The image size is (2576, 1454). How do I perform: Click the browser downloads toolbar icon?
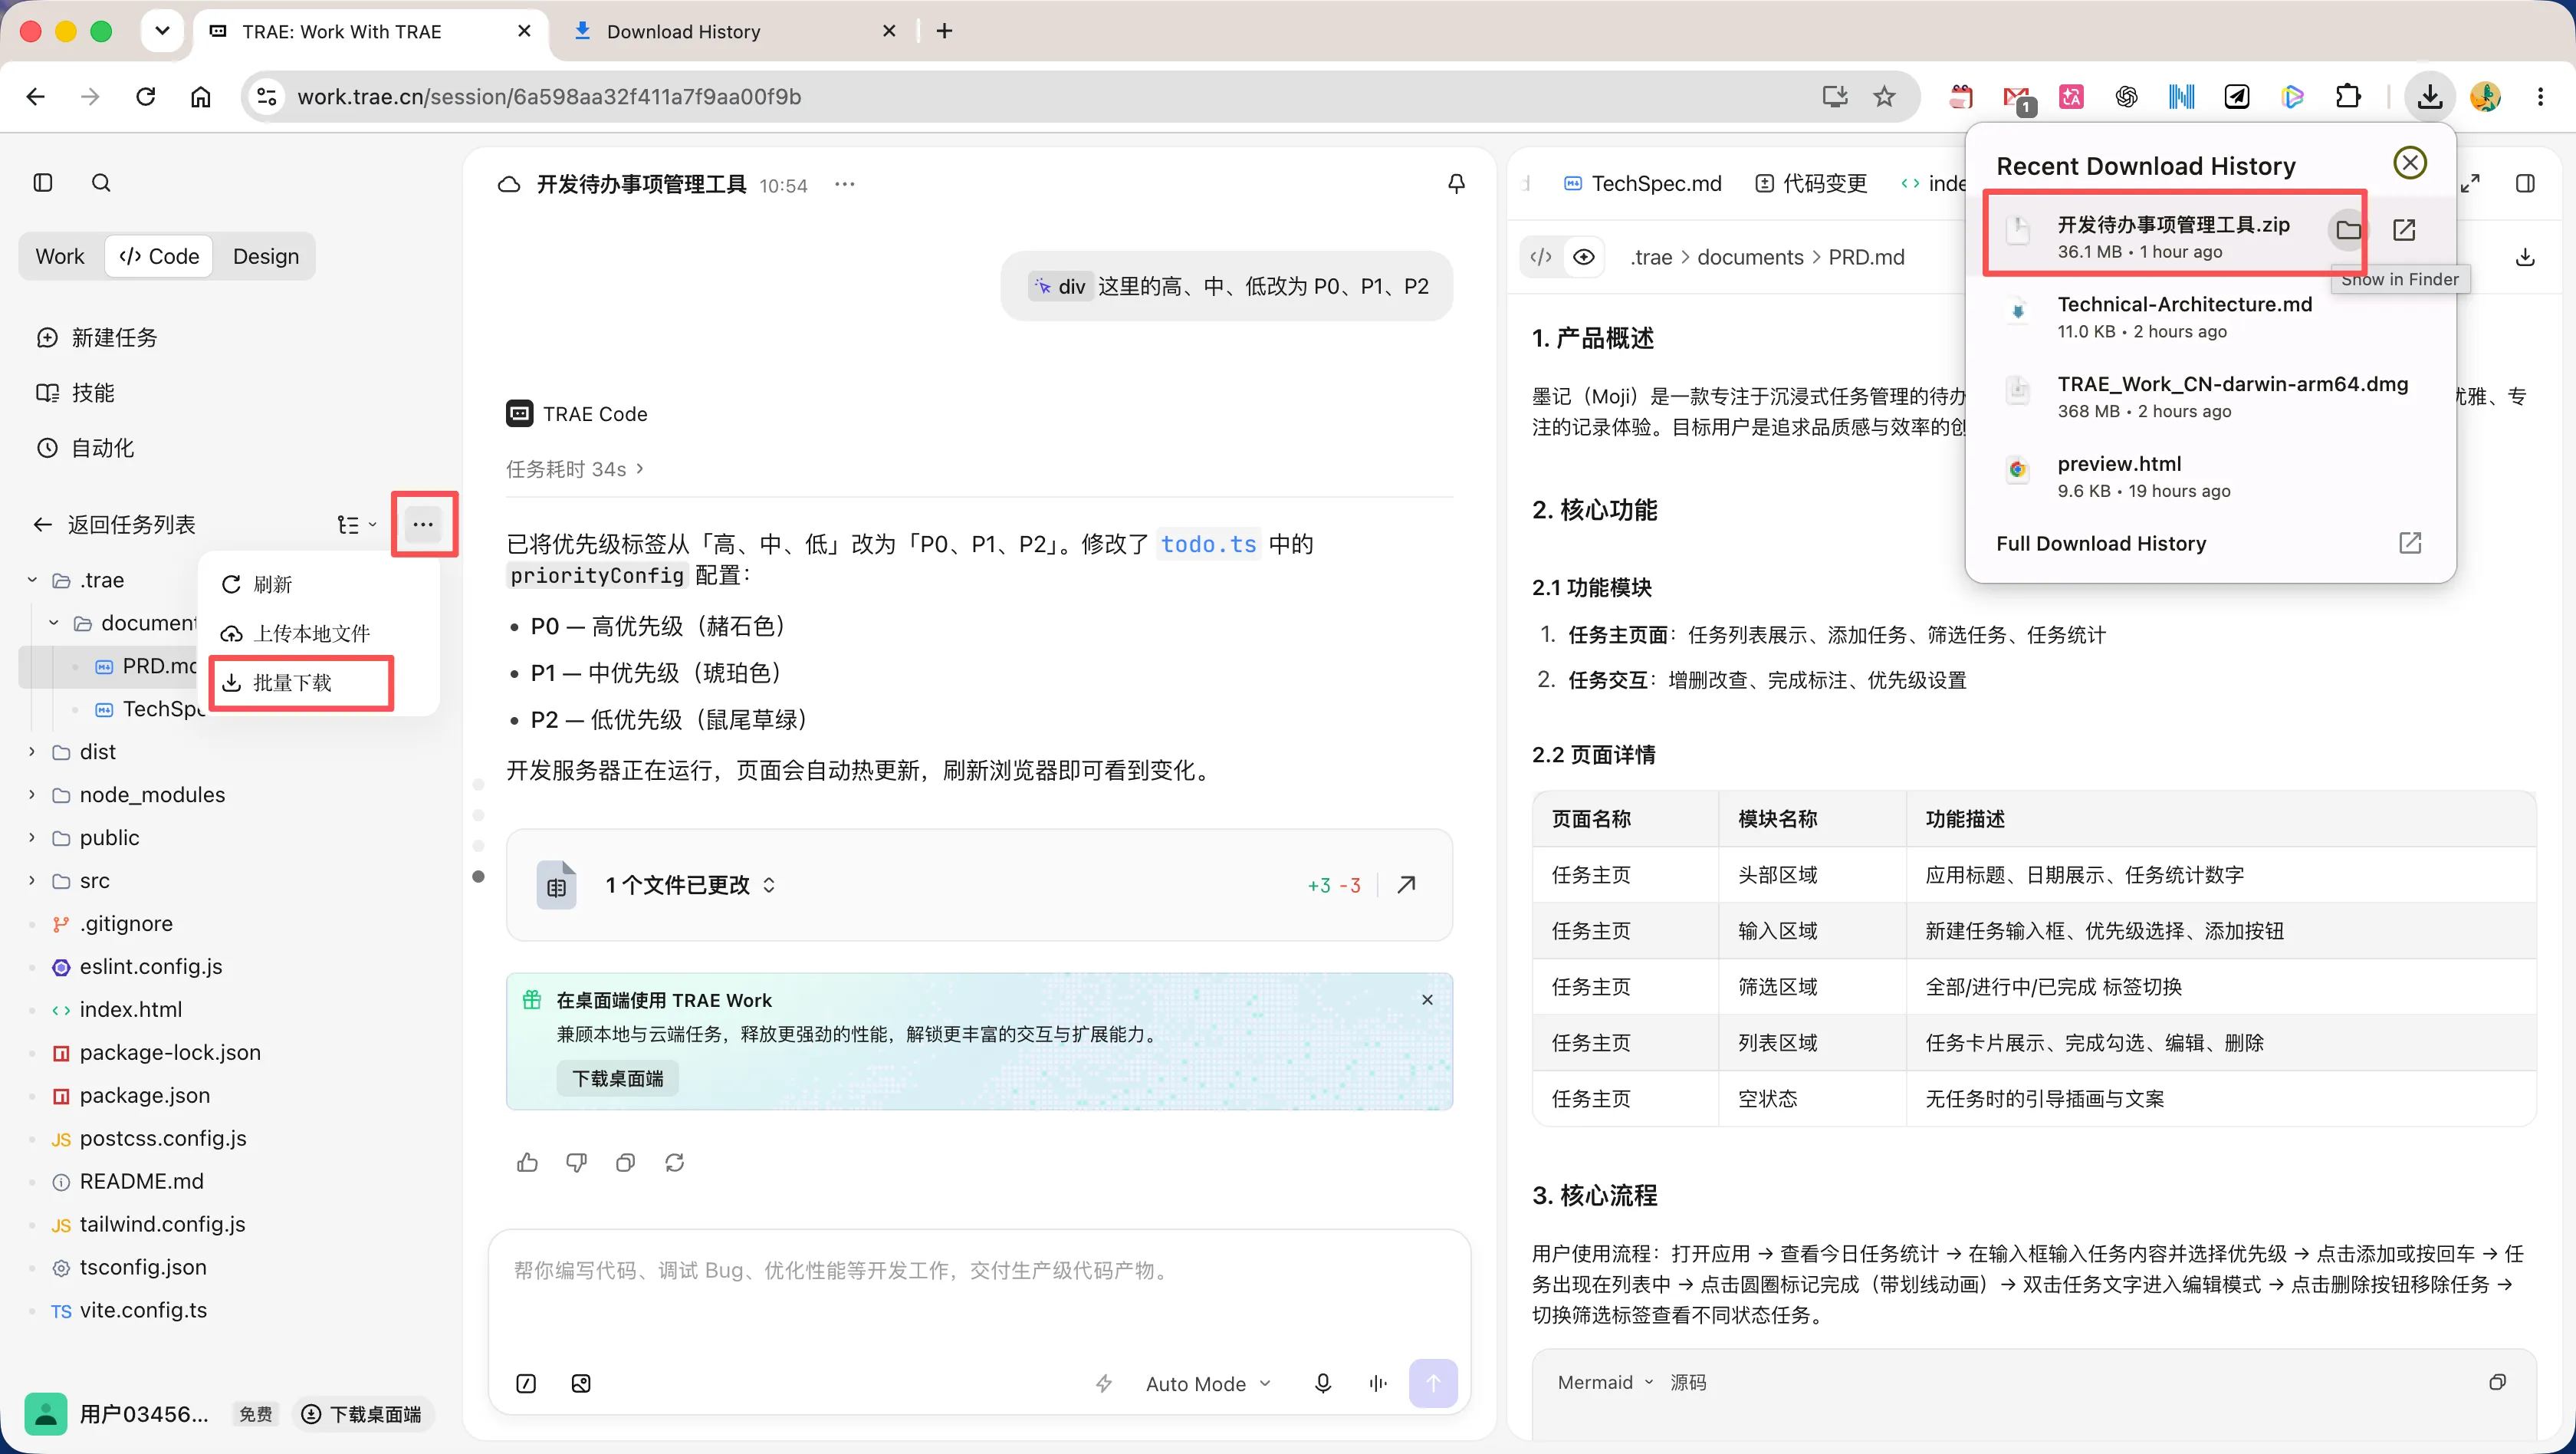click(x=2429, y=97)
